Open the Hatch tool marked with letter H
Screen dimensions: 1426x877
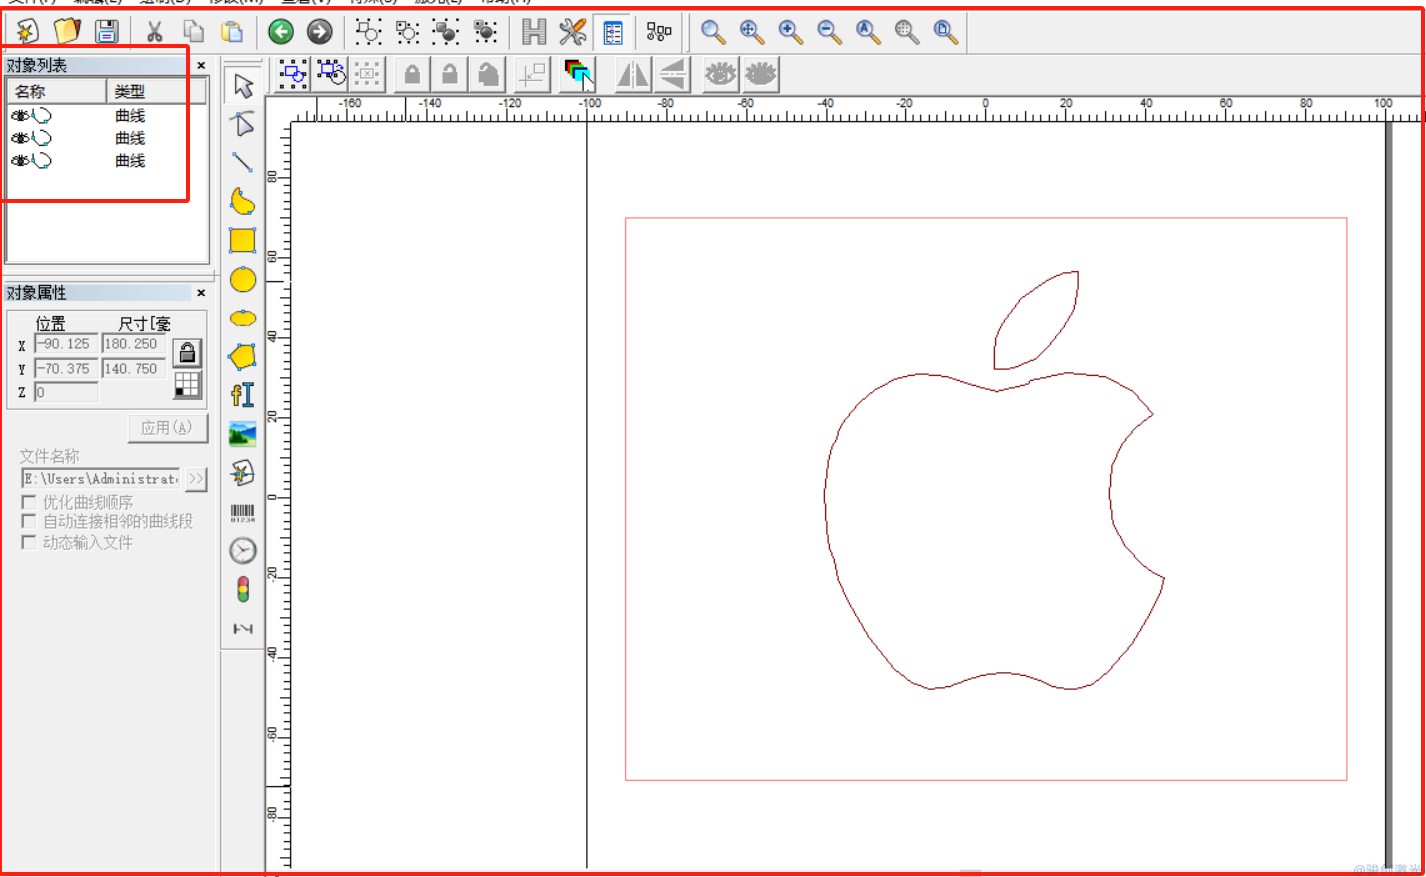point(534,32)
